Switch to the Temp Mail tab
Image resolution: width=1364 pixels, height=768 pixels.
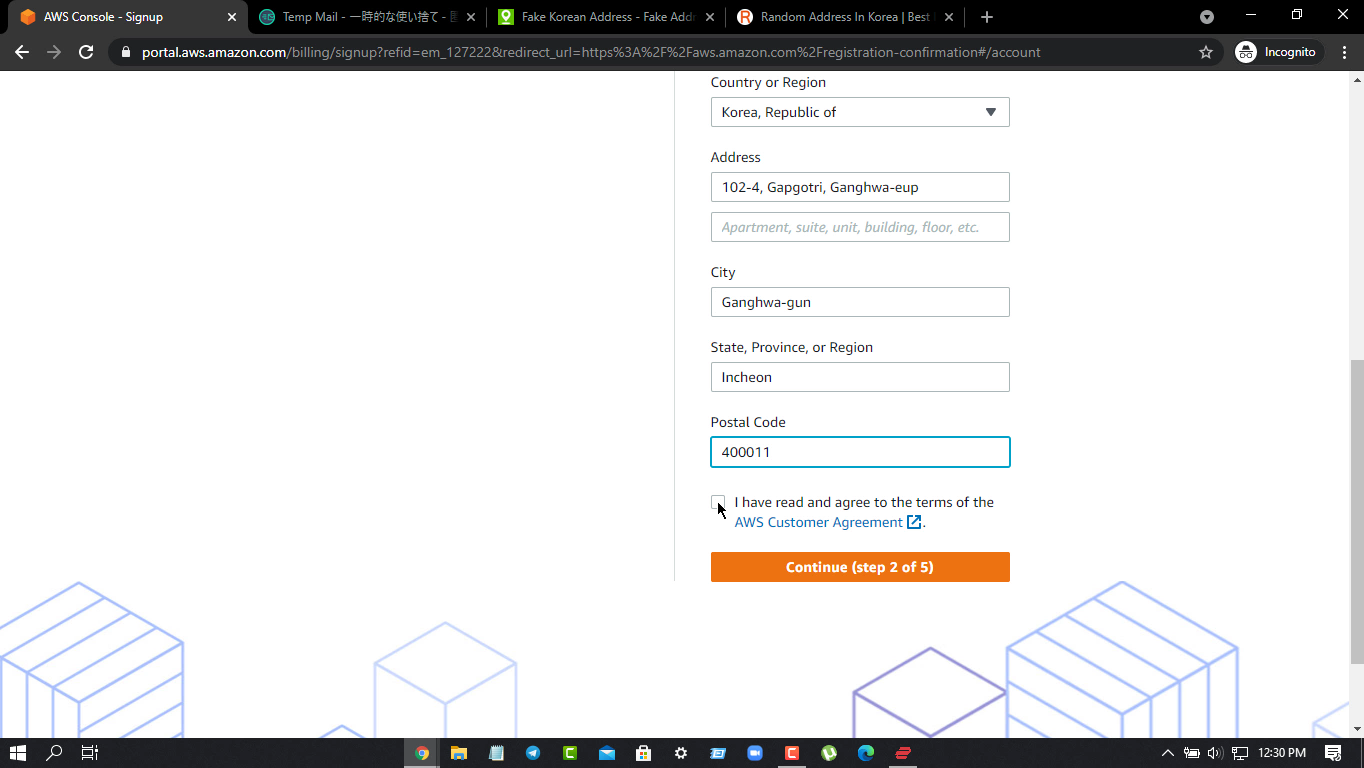coord(360,17)
